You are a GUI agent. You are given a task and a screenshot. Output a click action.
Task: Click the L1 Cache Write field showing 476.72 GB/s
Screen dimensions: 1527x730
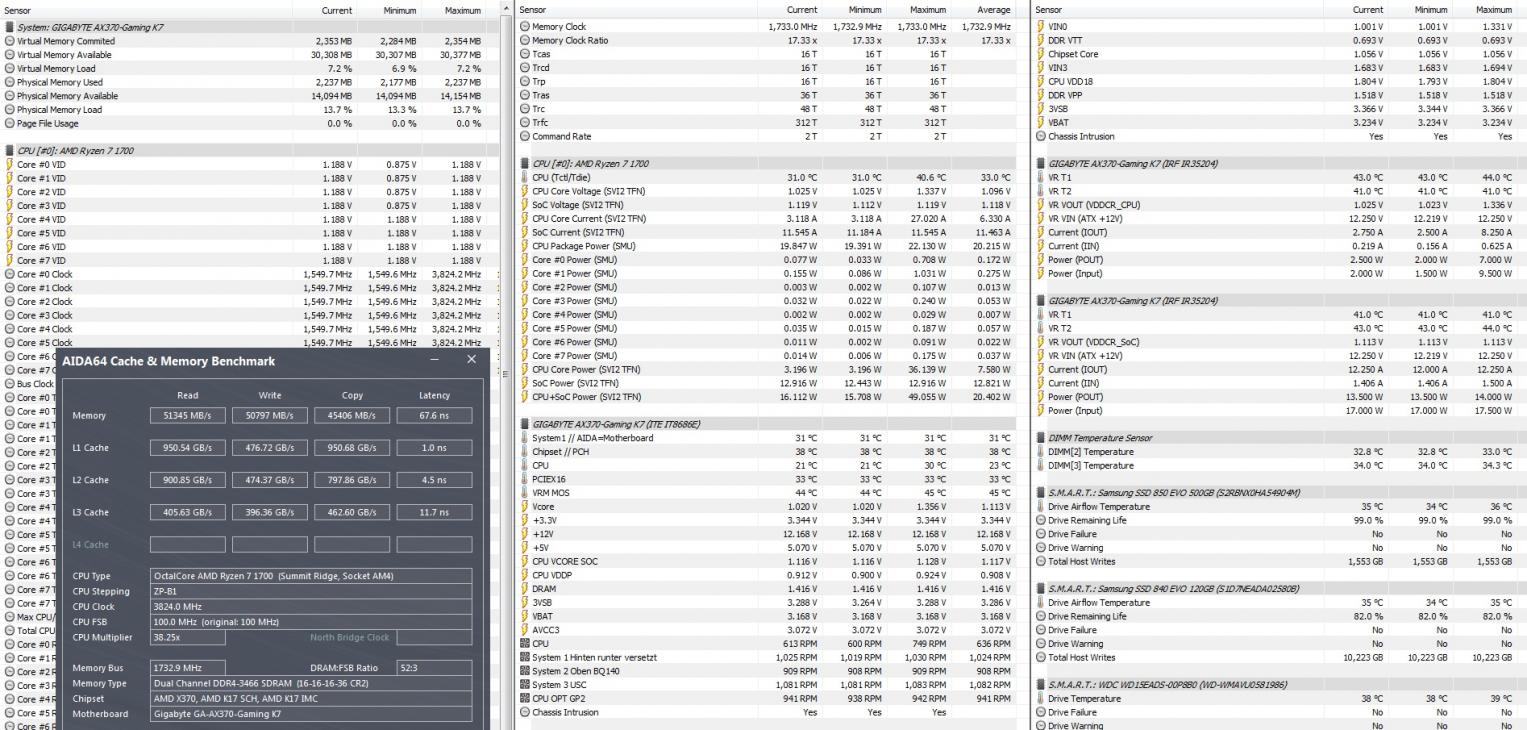point(269,448)
